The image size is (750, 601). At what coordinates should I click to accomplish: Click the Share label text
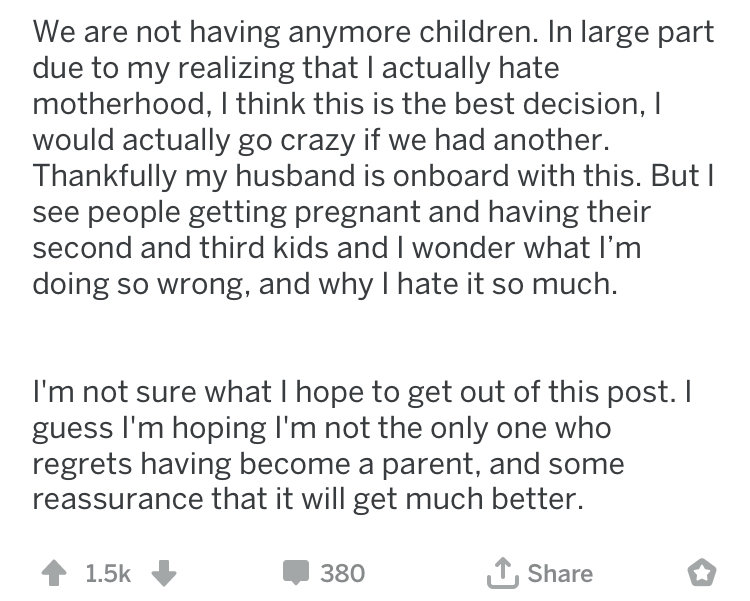click(x=560, y=573)
